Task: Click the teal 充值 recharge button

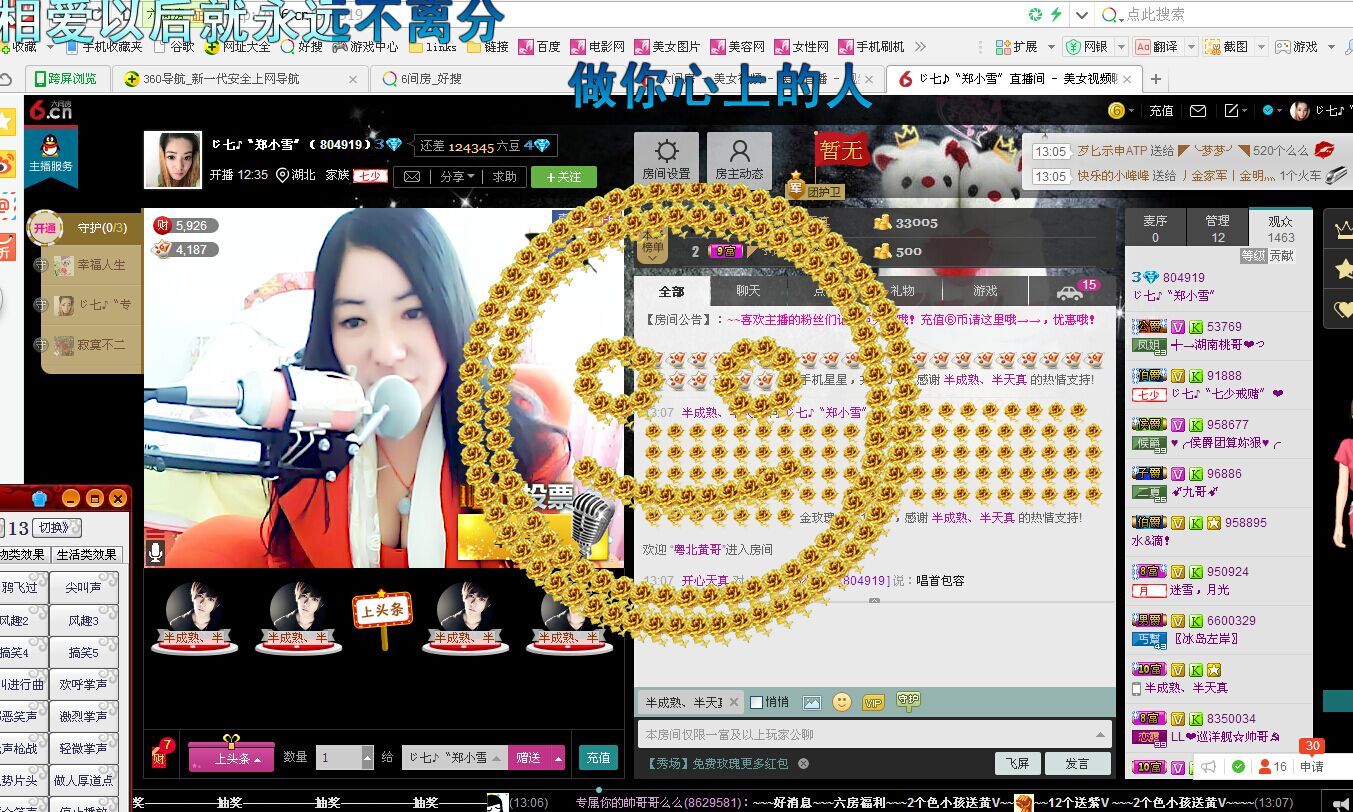Action: 598,758
